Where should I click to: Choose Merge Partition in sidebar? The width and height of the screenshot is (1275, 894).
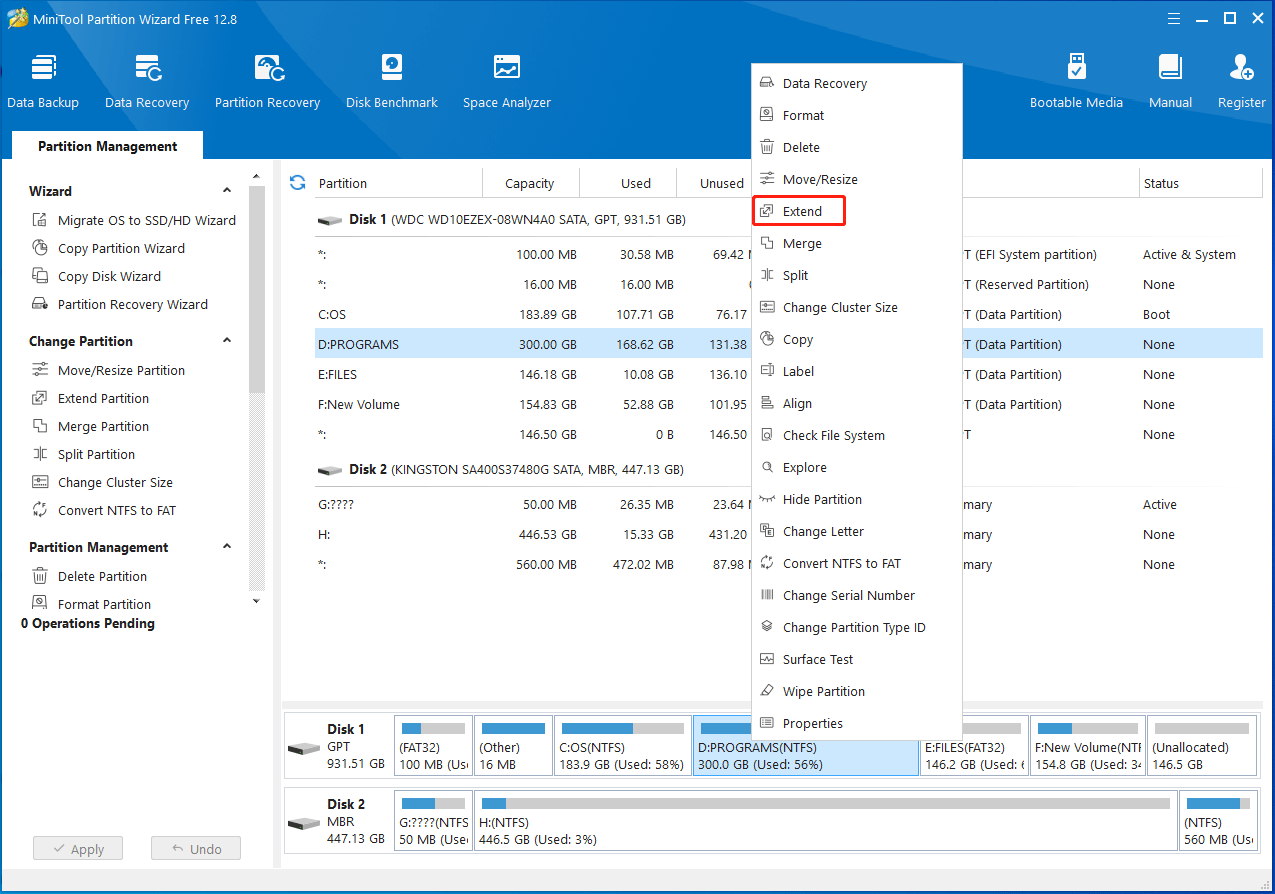pos(91,426)
